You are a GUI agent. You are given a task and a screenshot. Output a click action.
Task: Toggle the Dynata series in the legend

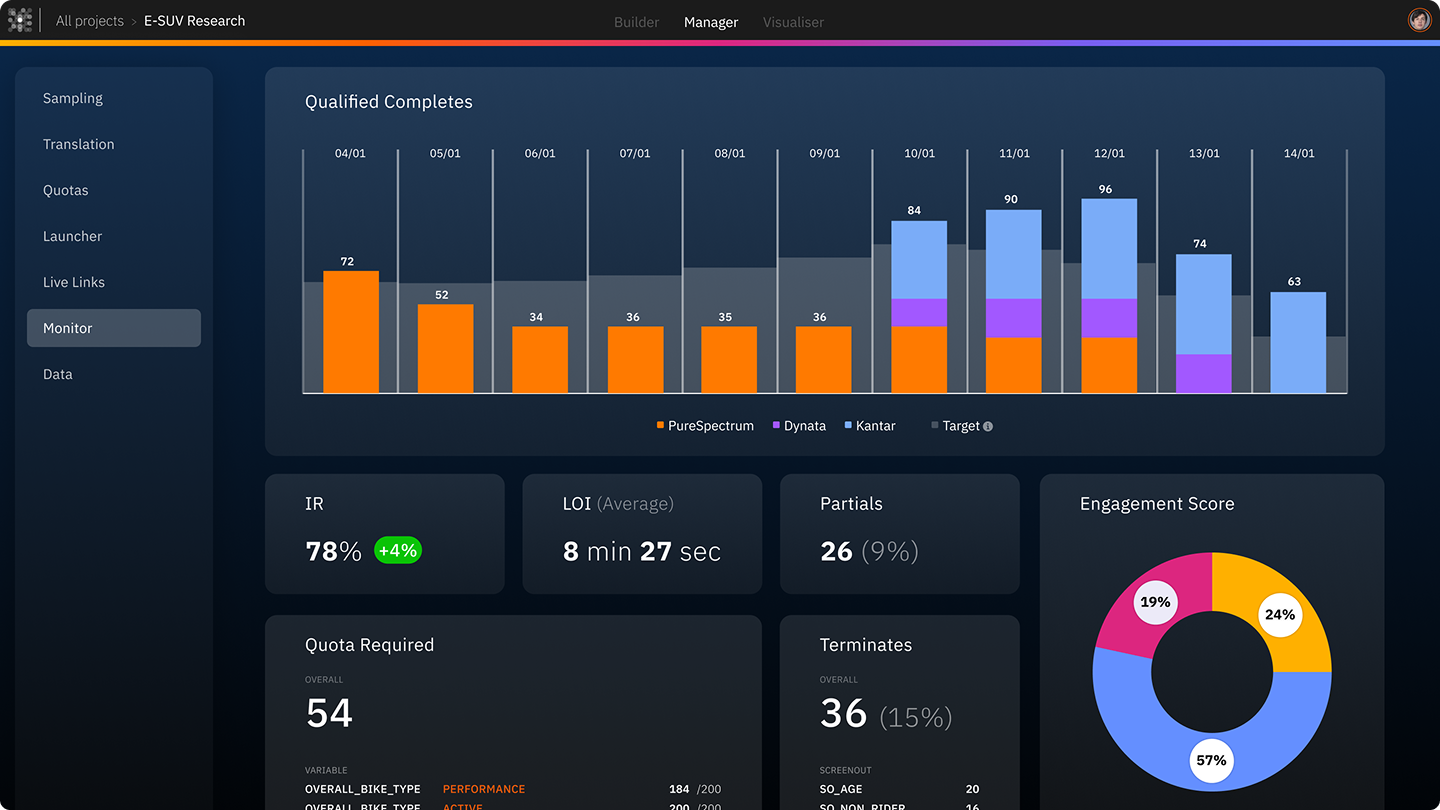point(799,425)
